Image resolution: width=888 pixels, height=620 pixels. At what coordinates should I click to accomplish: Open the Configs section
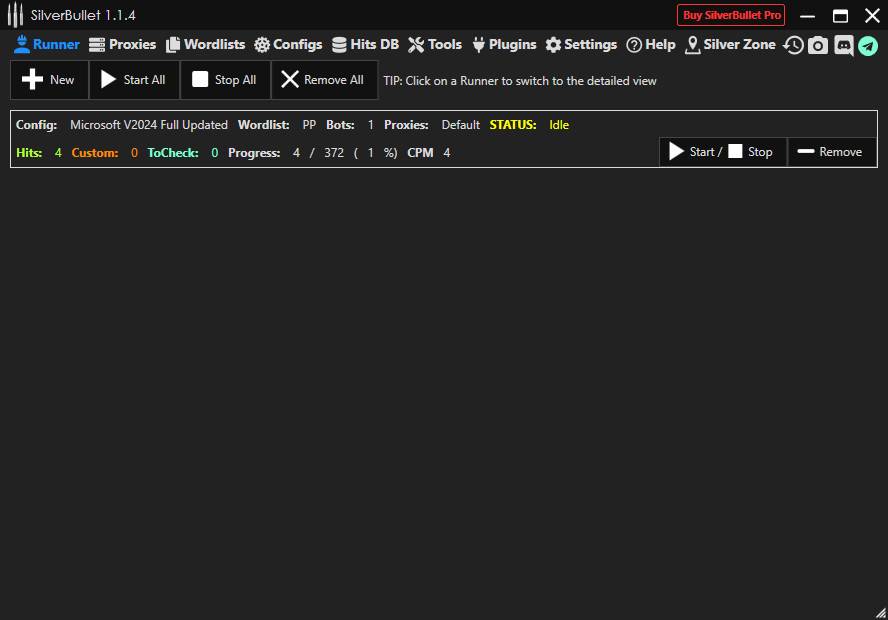click(288, 45)
